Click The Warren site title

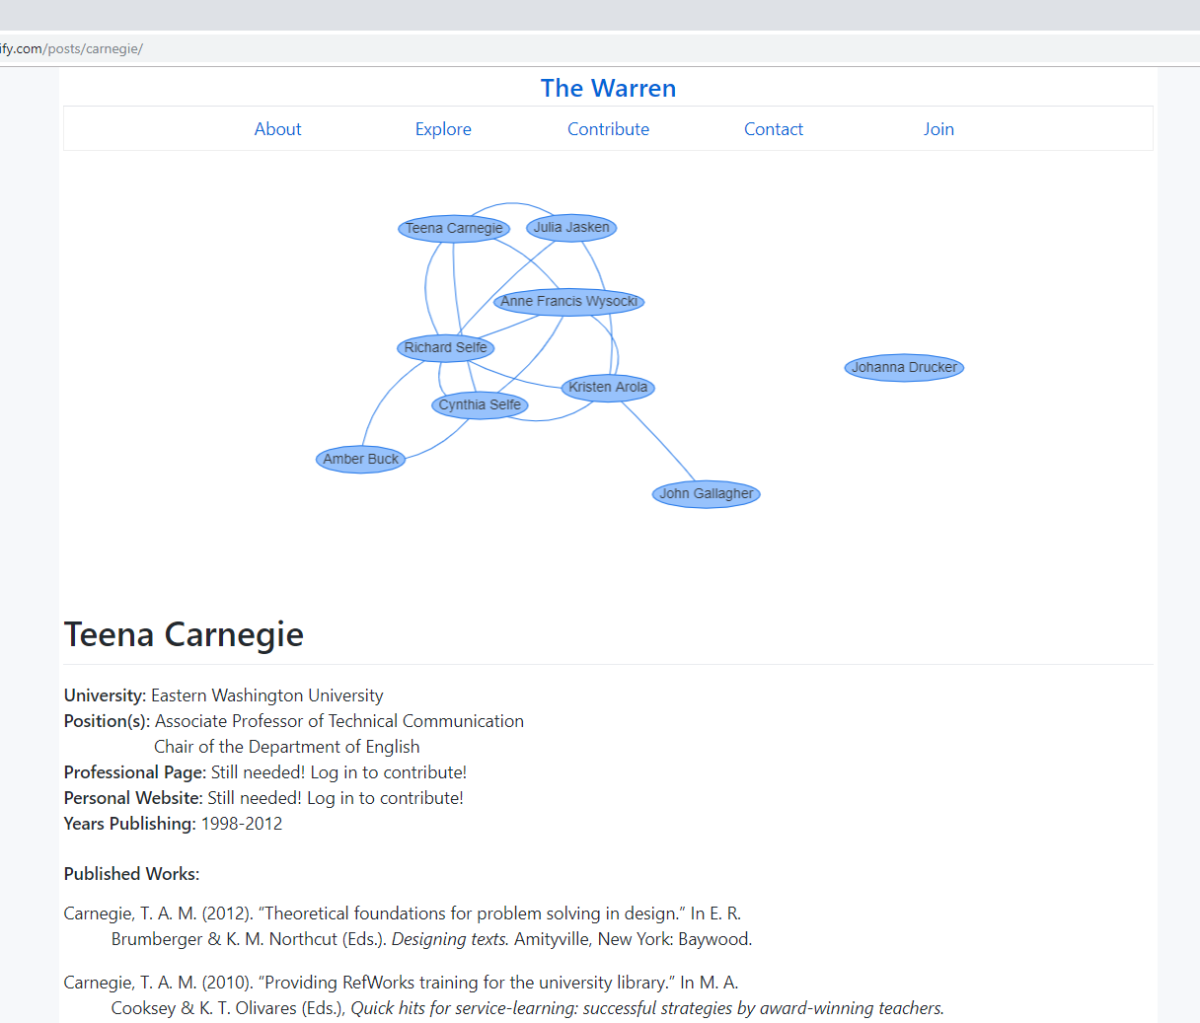click(608, 88)
